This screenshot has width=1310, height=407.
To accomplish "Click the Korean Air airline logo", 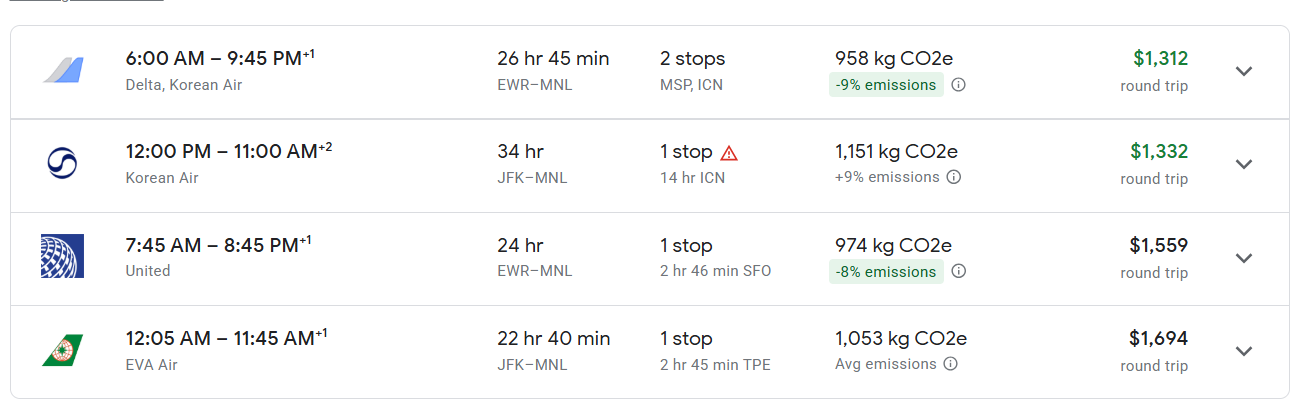I will [x=62, y=163].
